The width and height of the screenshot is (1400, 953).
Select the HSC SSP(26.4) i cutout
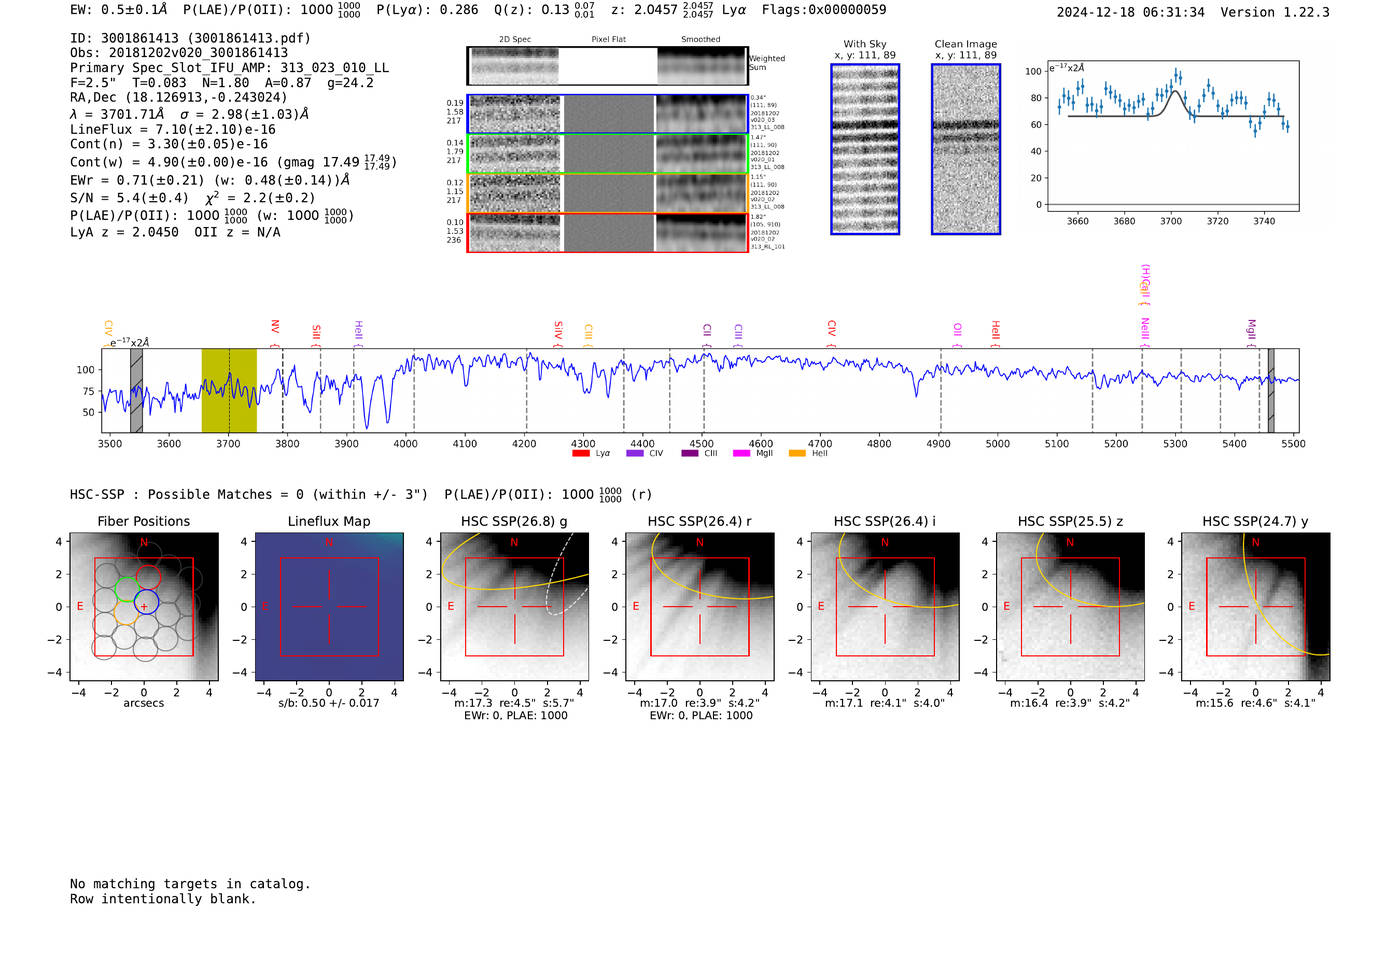coord(885,606)
